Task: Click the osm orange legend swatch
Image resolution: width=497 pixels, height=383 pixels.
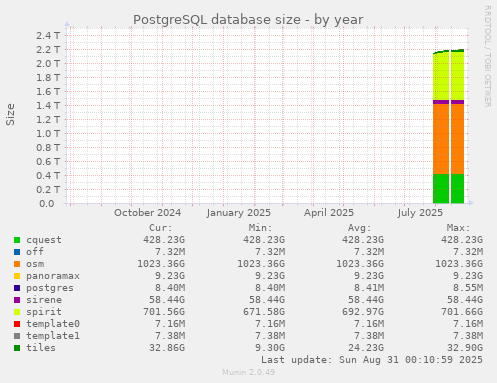Action: tap(17, 264)
